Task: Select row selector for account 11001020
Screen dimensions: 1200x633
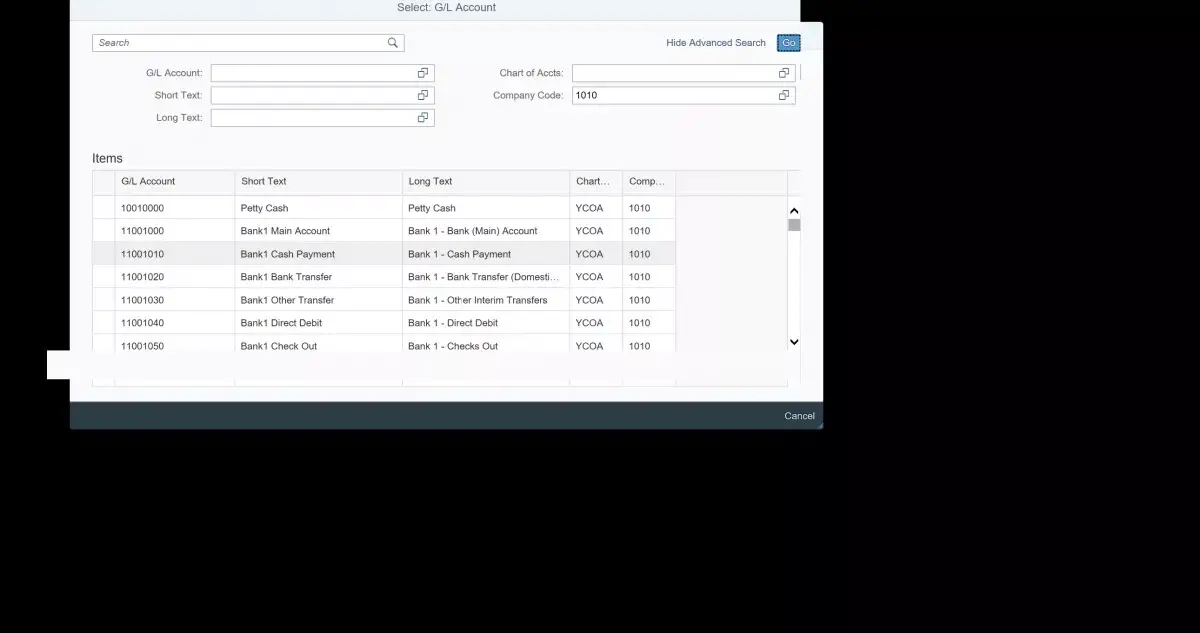Action: (x=104, y=277)
